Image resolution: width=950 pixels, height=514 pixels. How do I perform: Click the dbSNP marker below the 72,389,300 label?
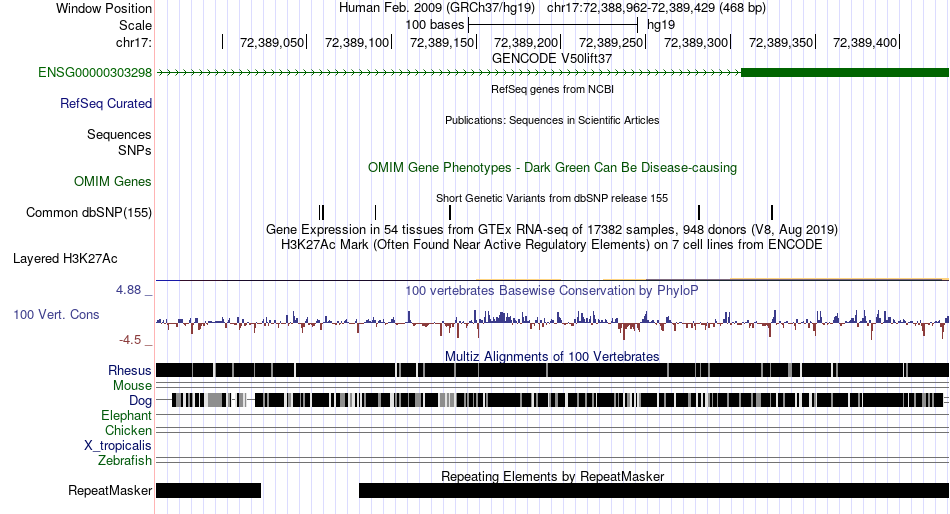[x=699, y=212]
